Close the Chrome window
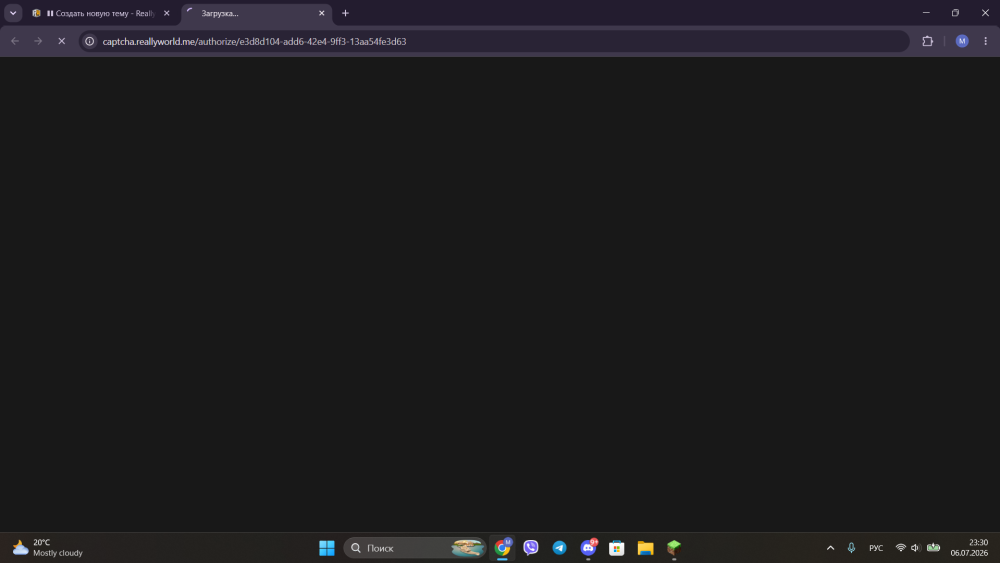Image resolution: width=1000 pixels, height=563 pixels. coord(985,13)
